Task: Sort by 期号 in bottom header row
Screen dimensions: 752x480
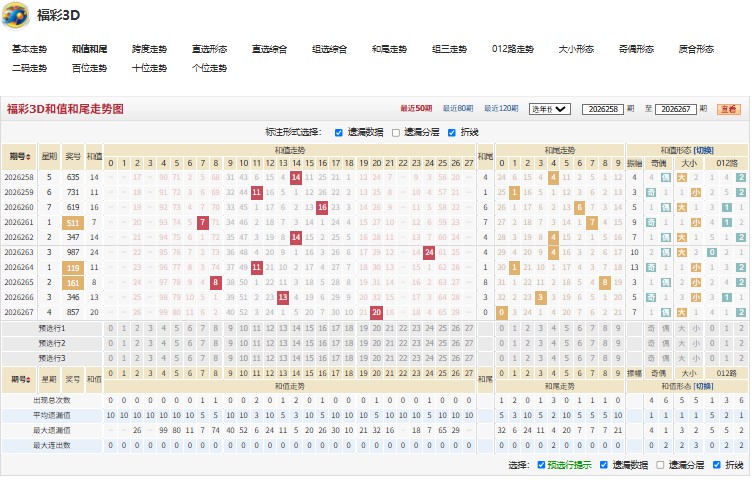Action: tap(20, 379)
